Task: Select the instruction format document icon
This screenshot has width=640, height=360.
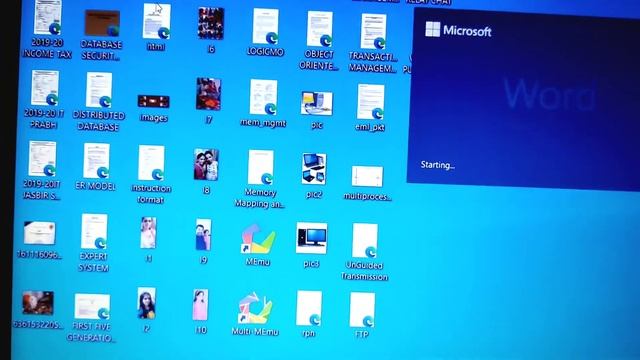Action: click(151, 163)
